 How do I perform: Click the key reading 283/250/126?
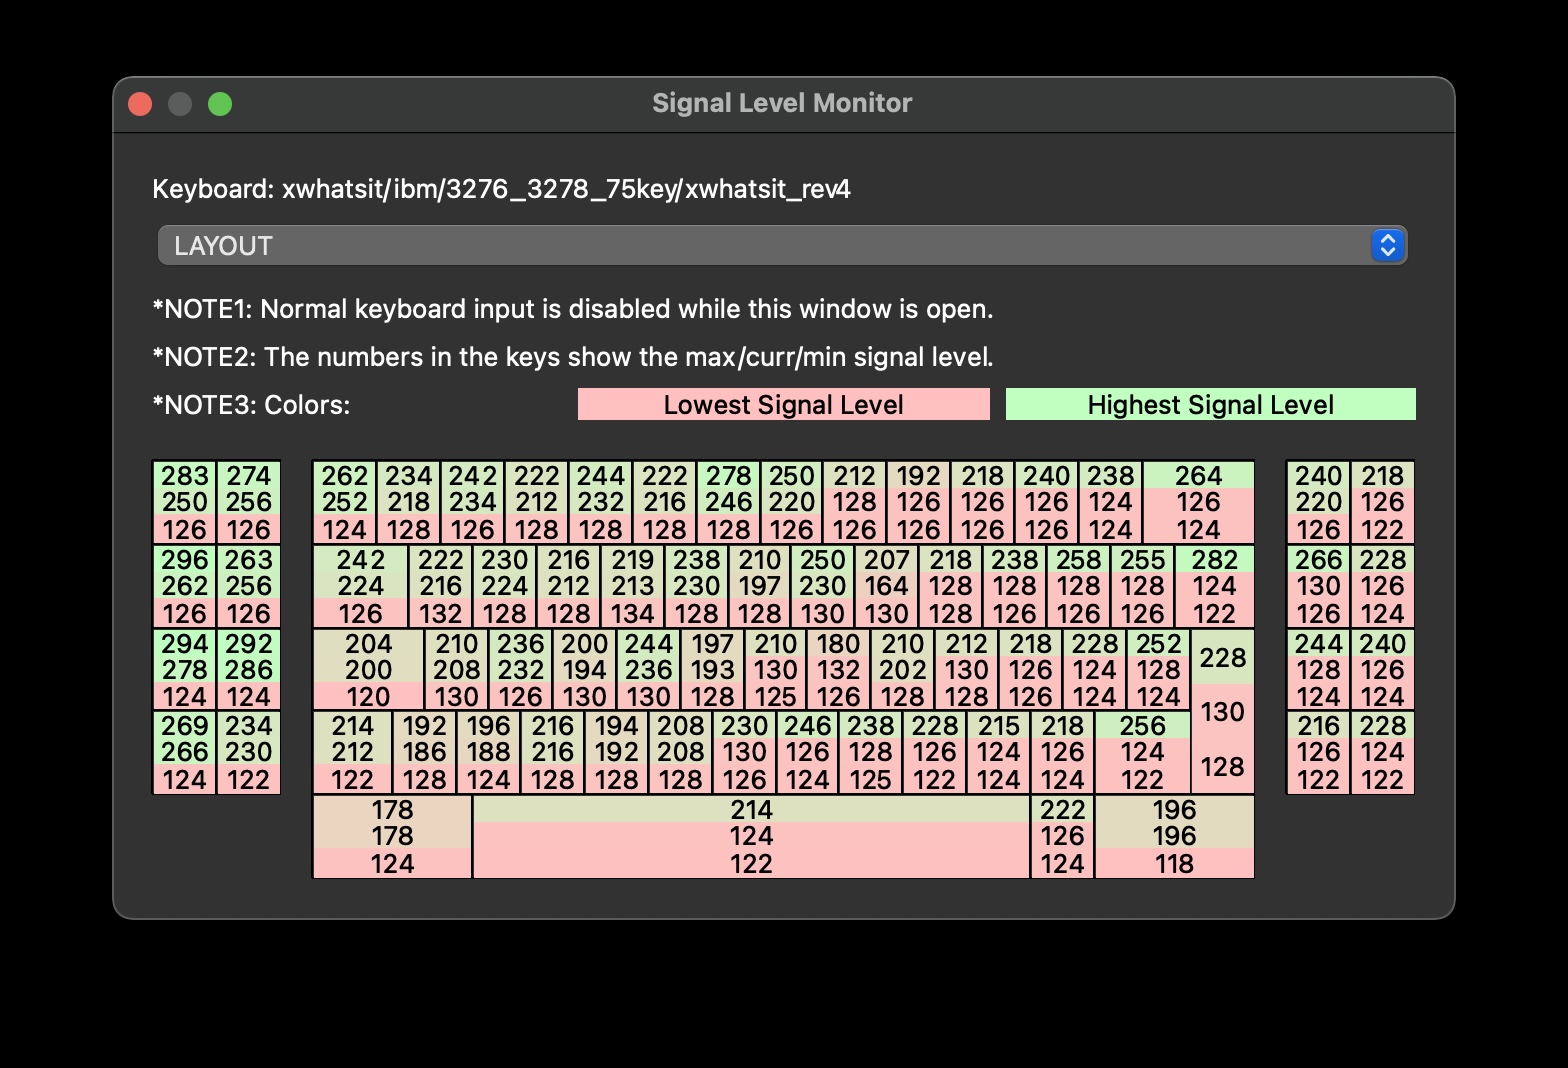[x=185, y=502]
